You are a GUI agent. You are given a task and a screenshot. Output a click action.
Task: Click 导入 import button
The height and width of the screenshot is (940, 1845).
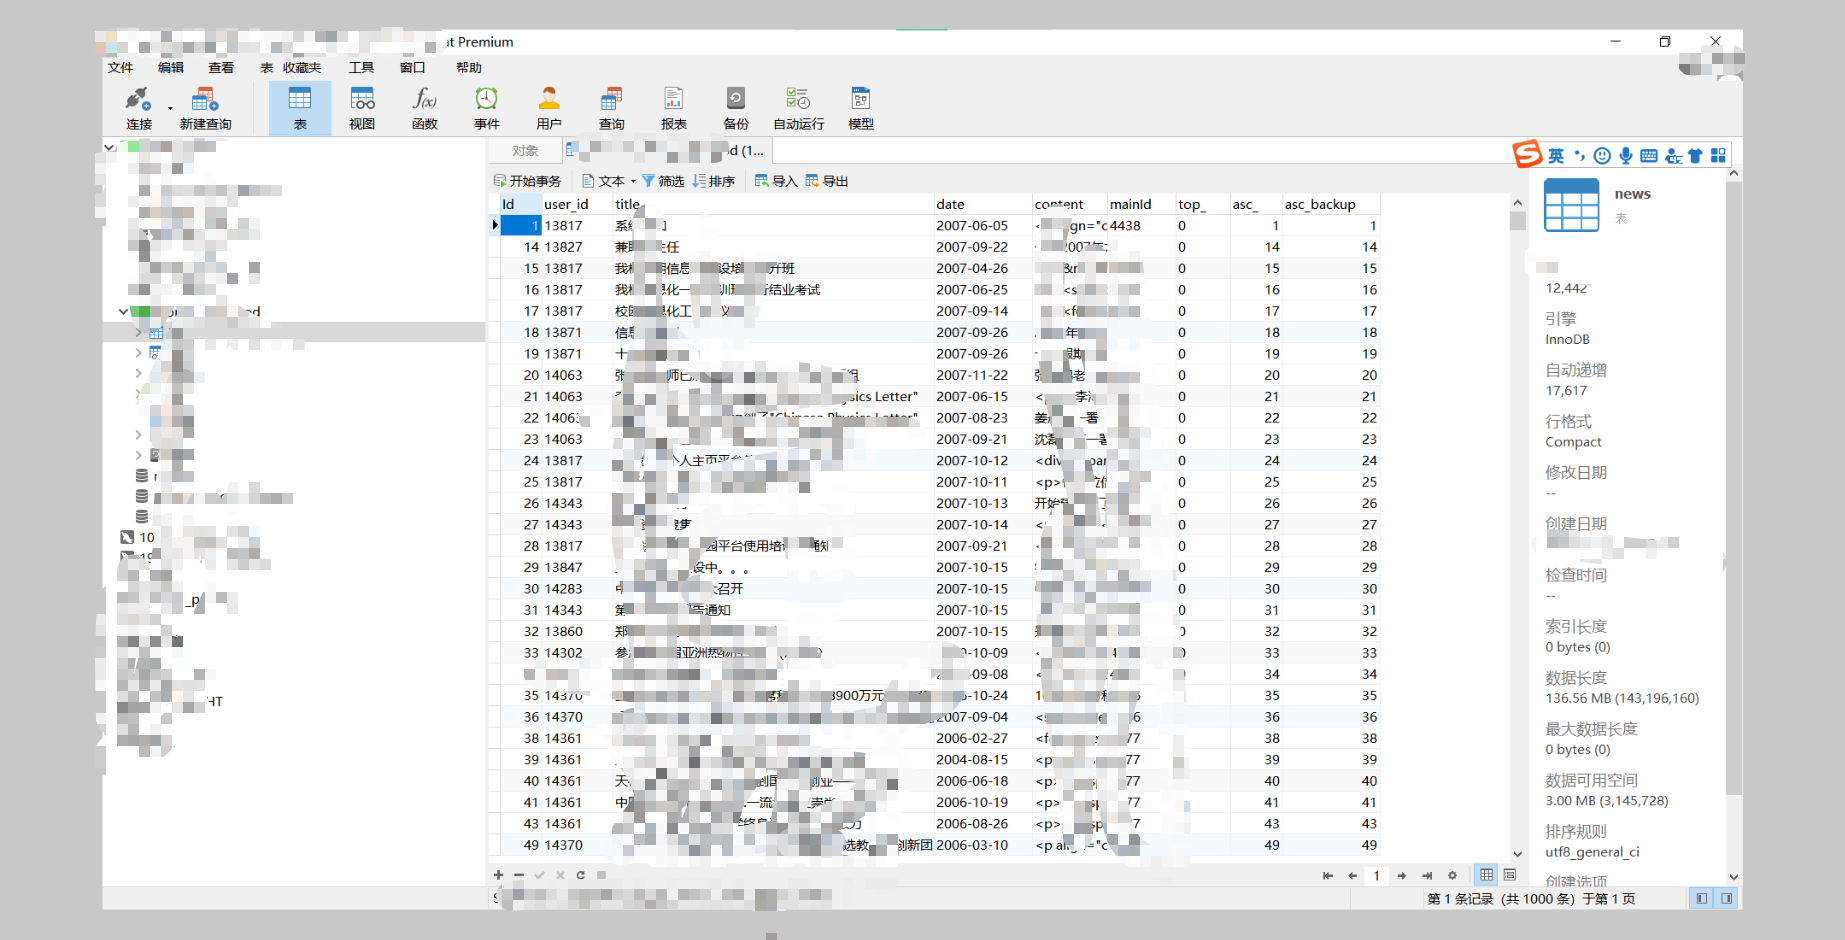pos(776,181)
